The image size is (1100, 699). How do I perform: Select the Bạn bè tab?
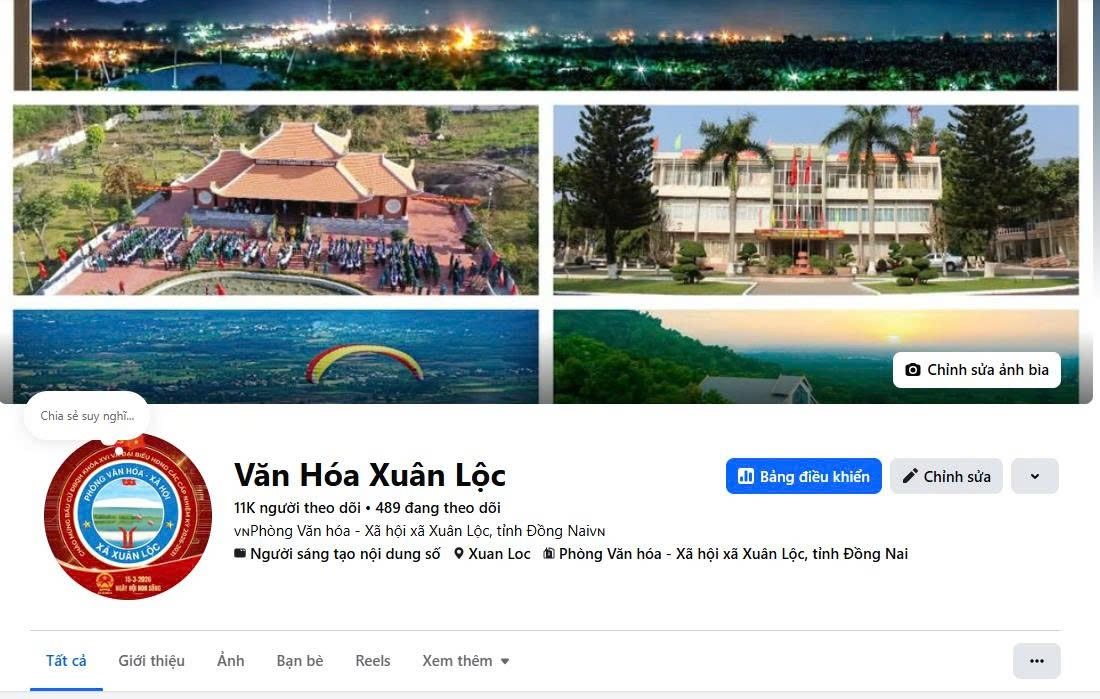click(x=300, y=661)
